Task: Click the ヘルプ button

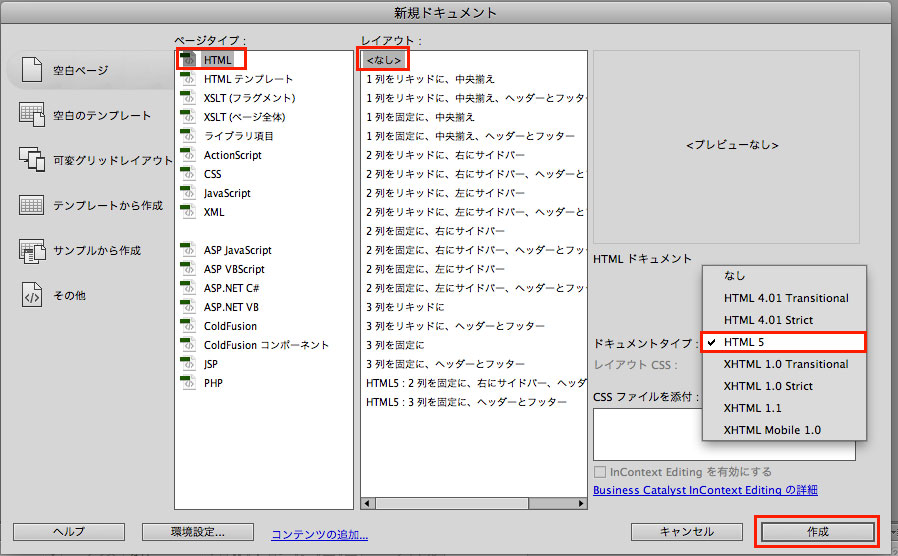Action: tap(69, 532)
